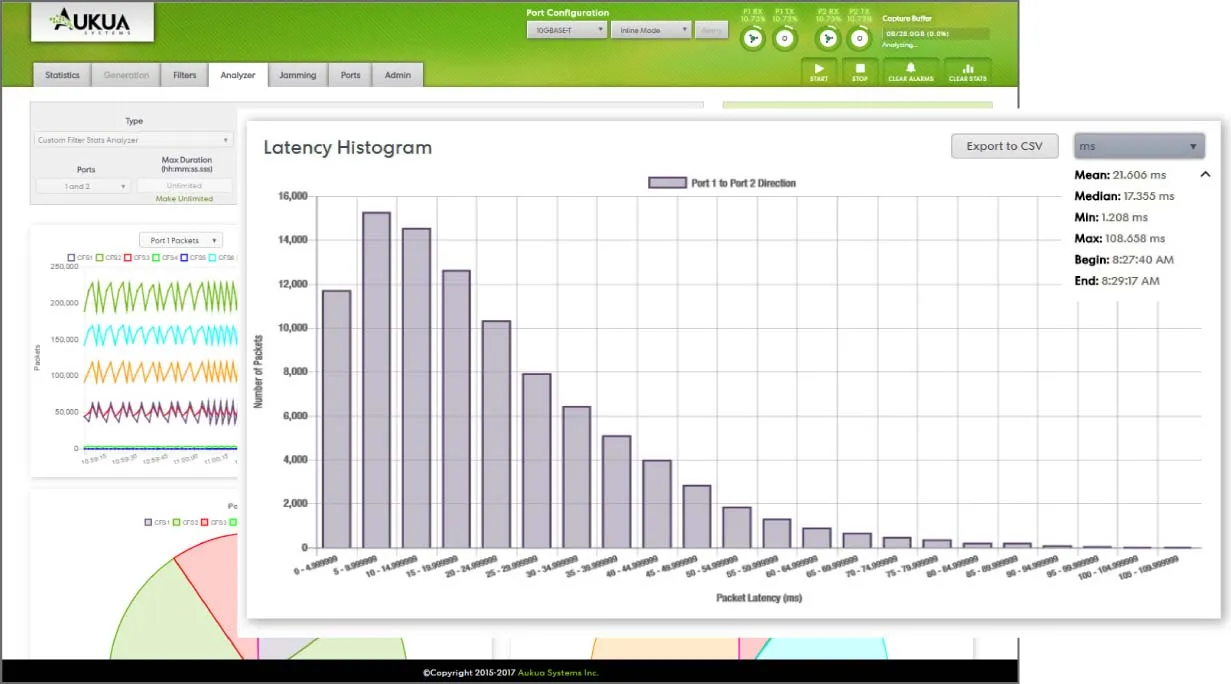Toggle the CFS5 series in the line chart legend
Image resolution: width=1231 pixels, height=684 pixels.
click(195, 258)
